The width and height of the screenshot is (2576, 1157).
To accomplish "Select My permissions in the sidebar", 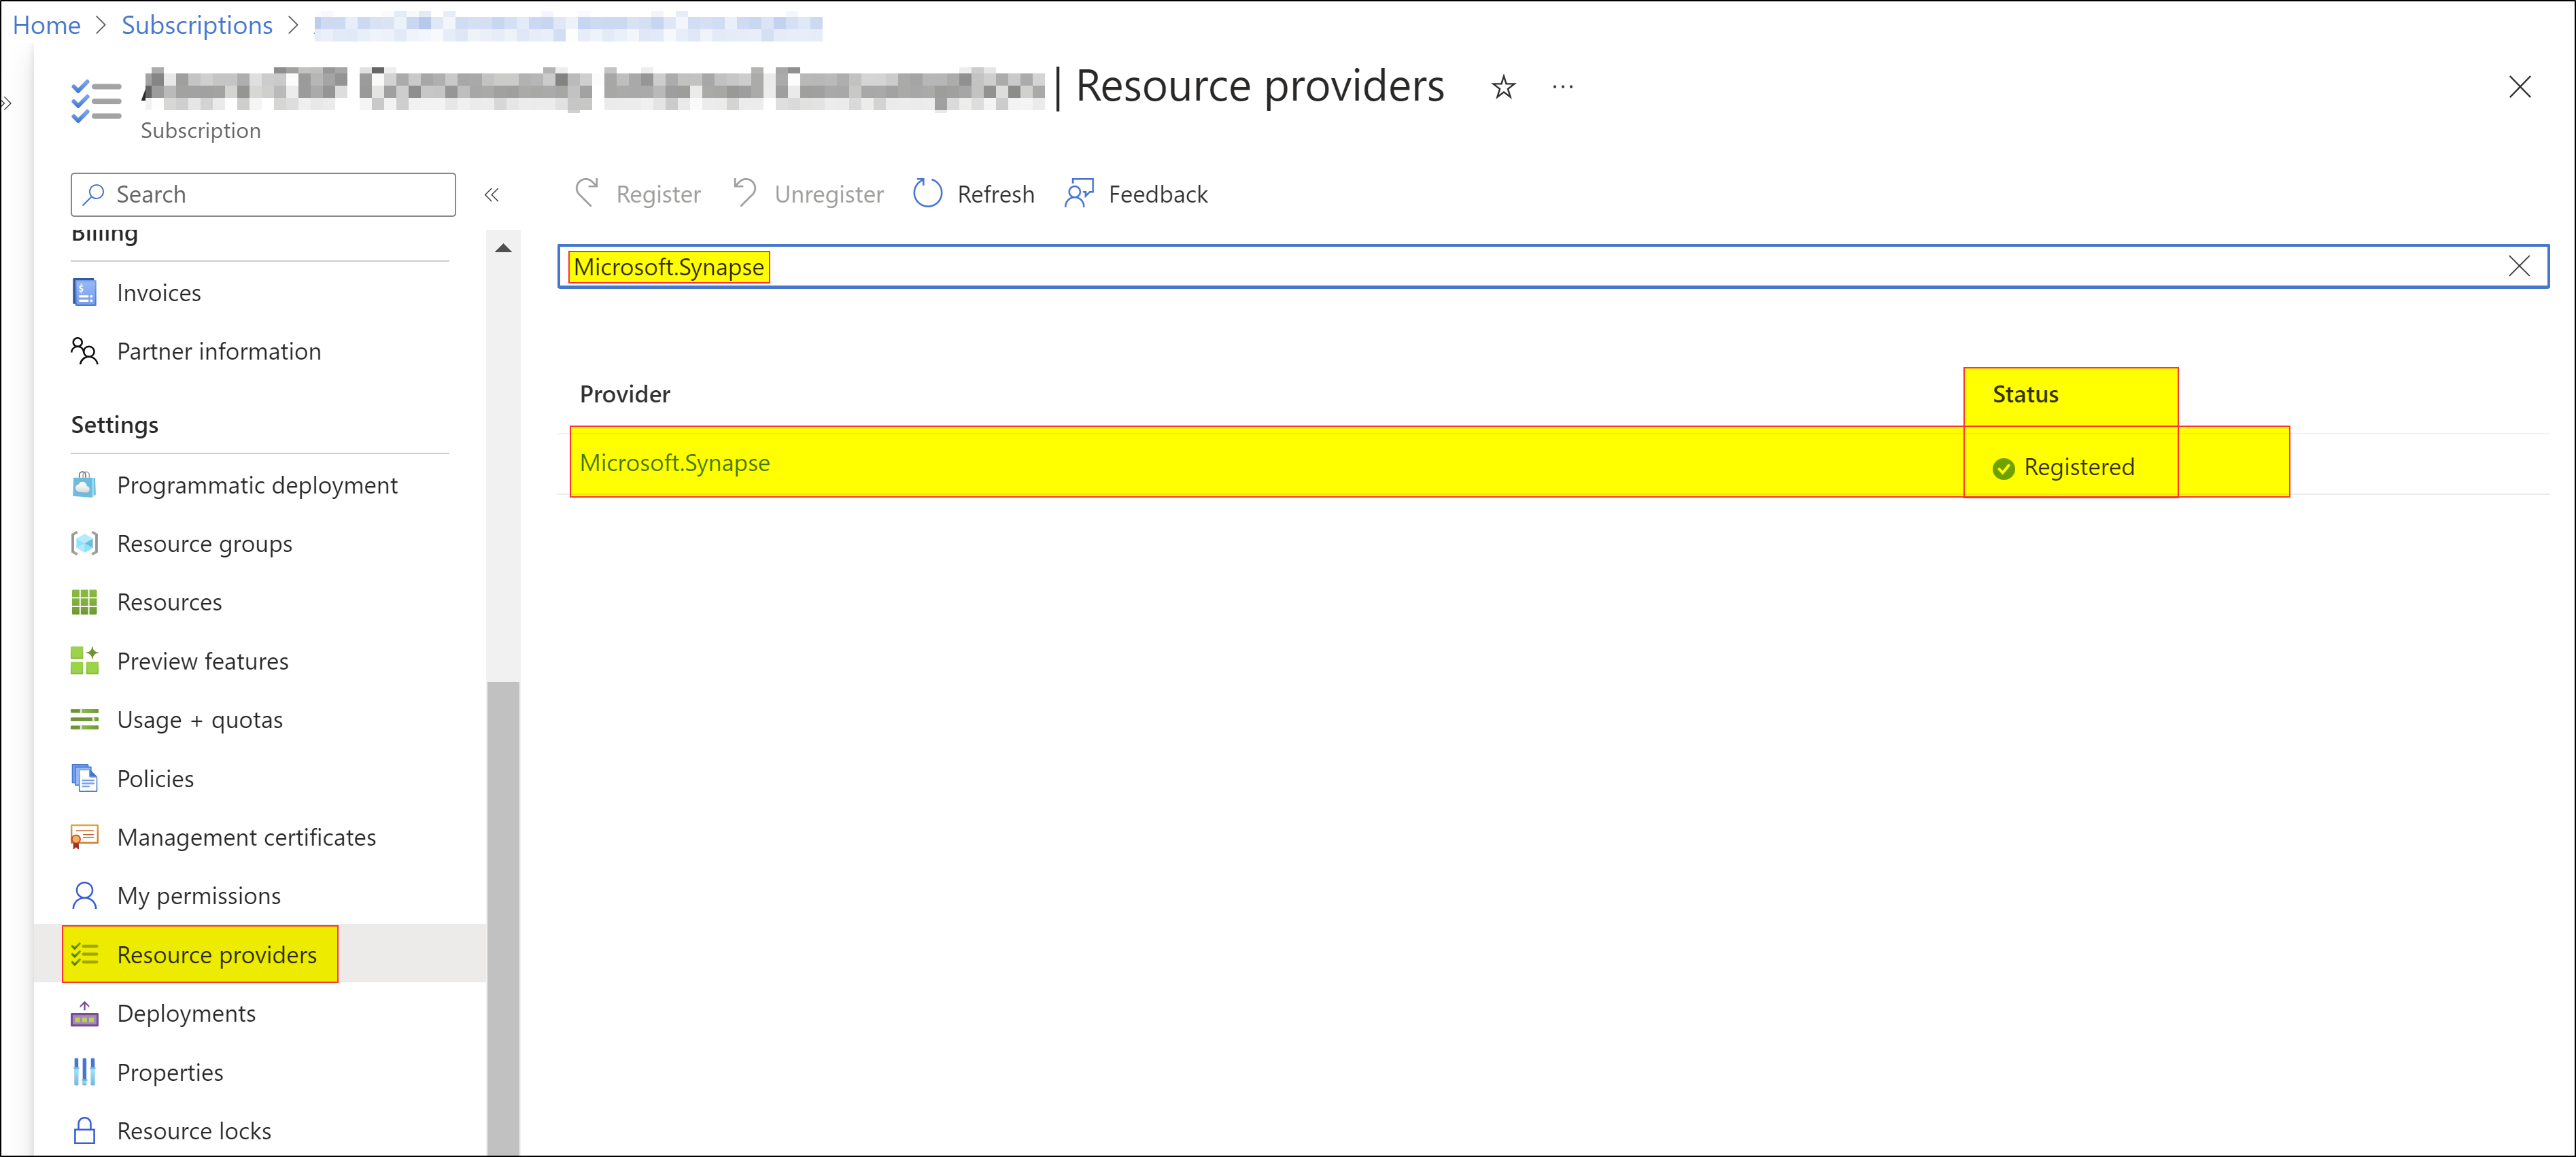I will 198,896.
